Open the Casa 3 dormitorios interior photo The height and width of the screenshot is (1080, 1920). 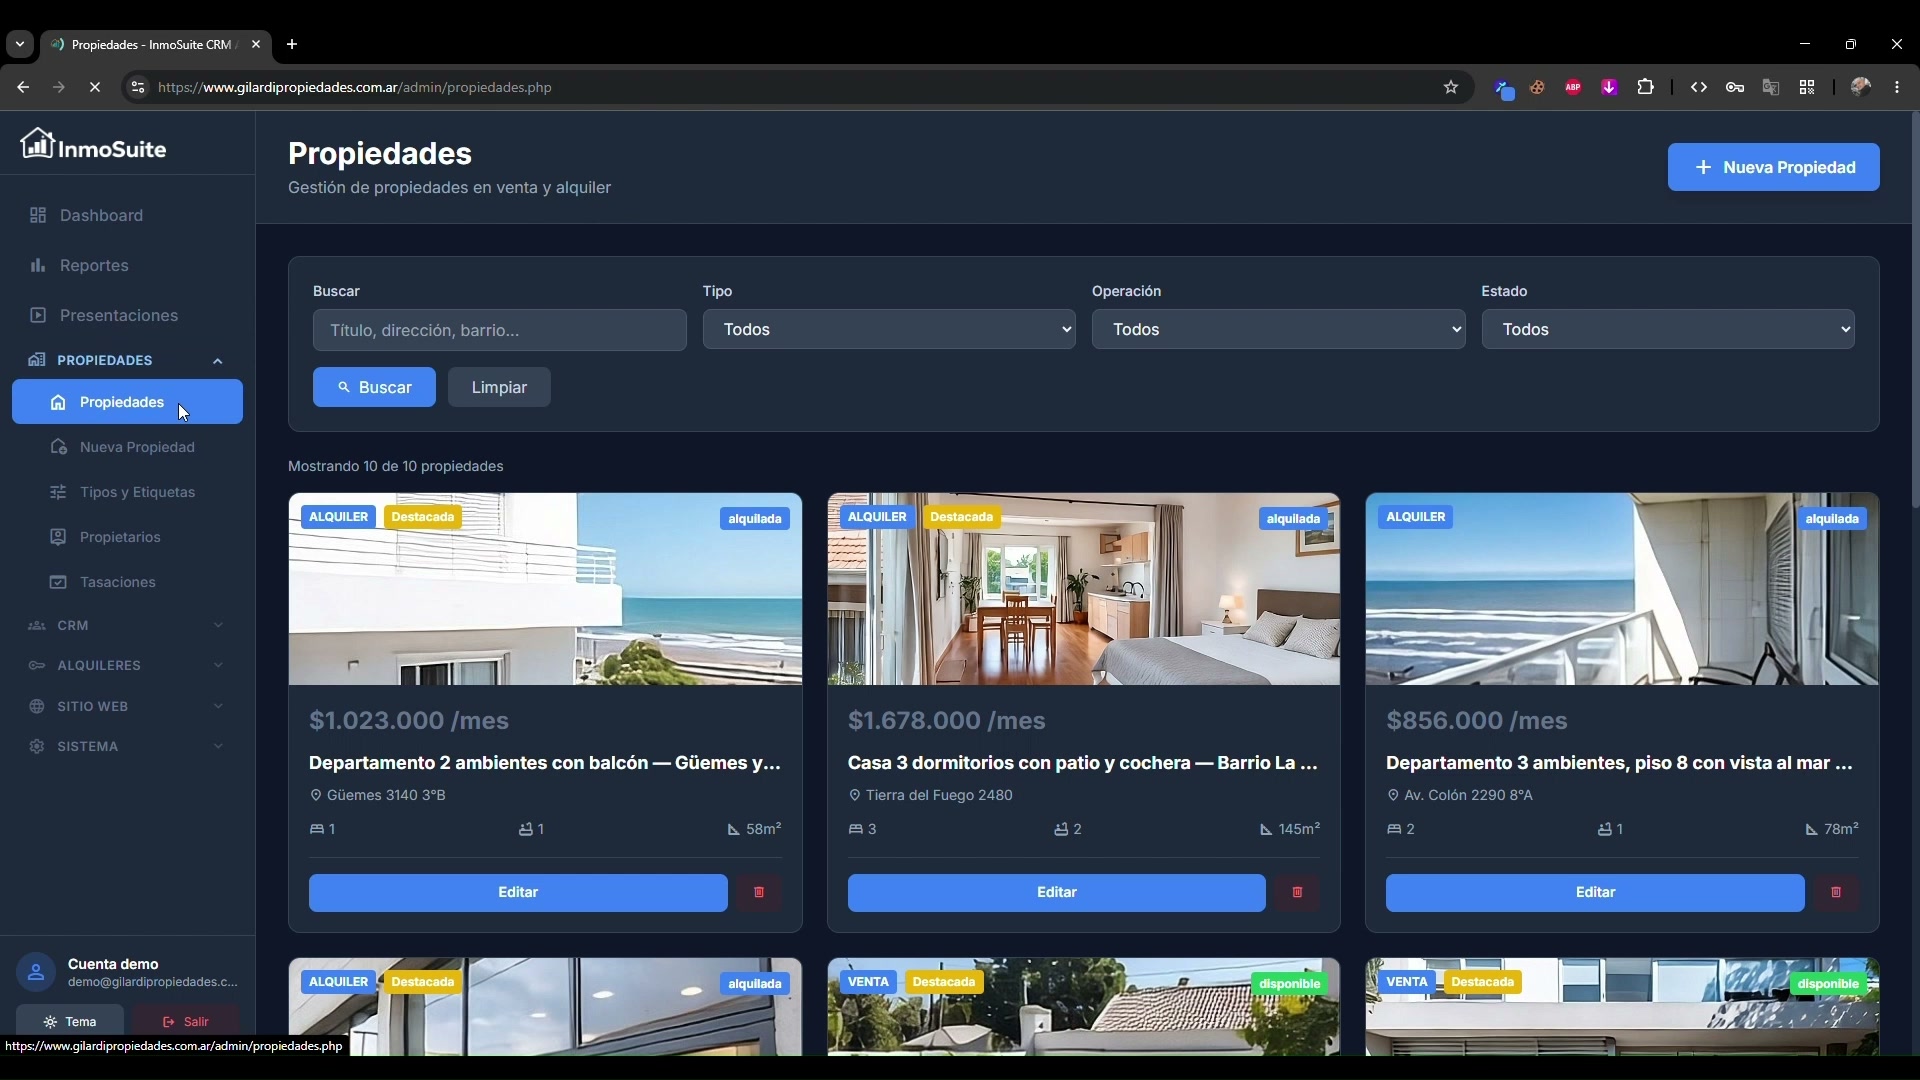pyautogui.click(x=1084, y=589)
